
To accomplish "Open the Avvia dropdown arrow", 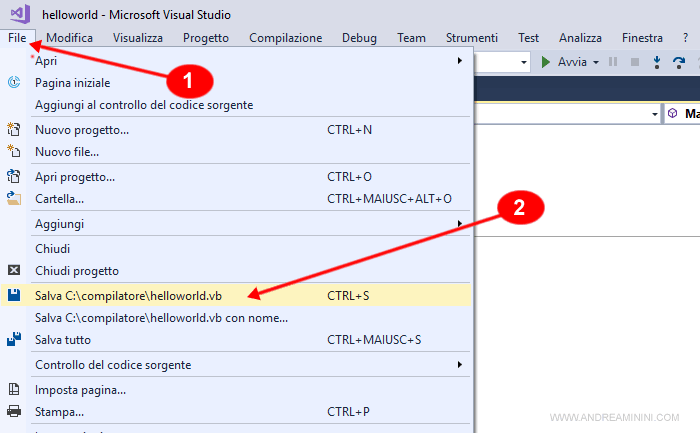I will (596, 62).
